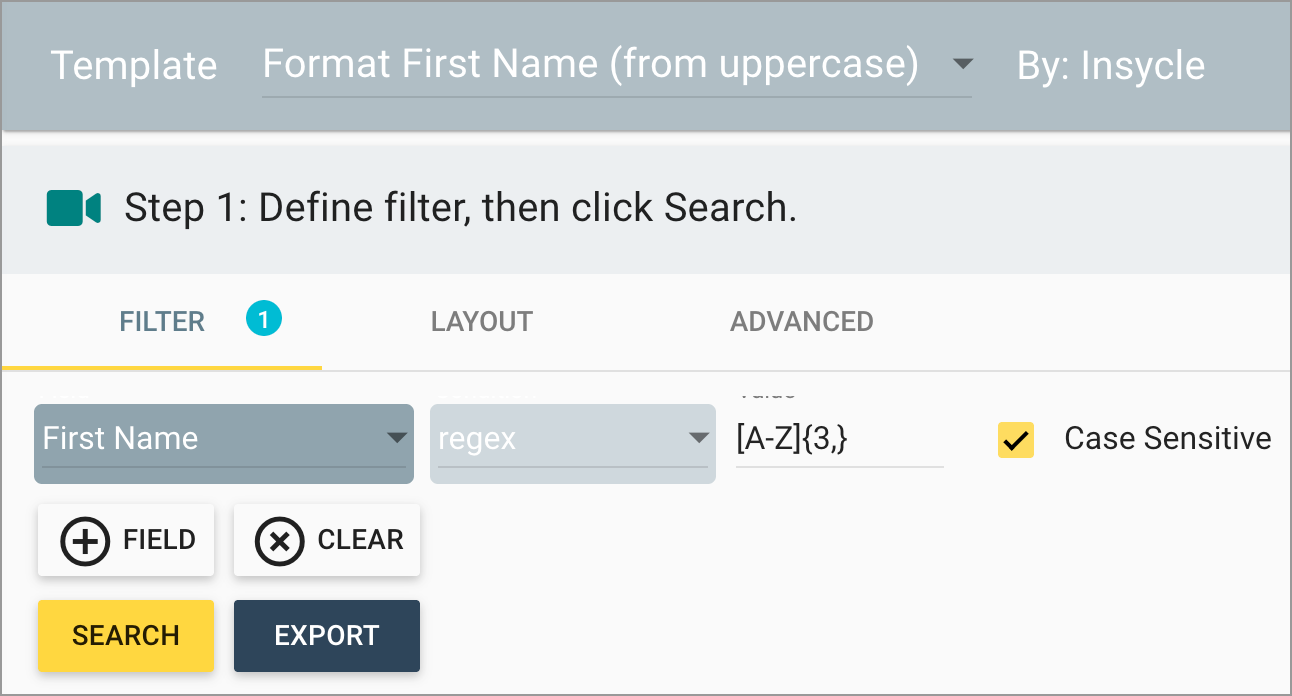Click the yellow SEARCH button

pos(125,635)
